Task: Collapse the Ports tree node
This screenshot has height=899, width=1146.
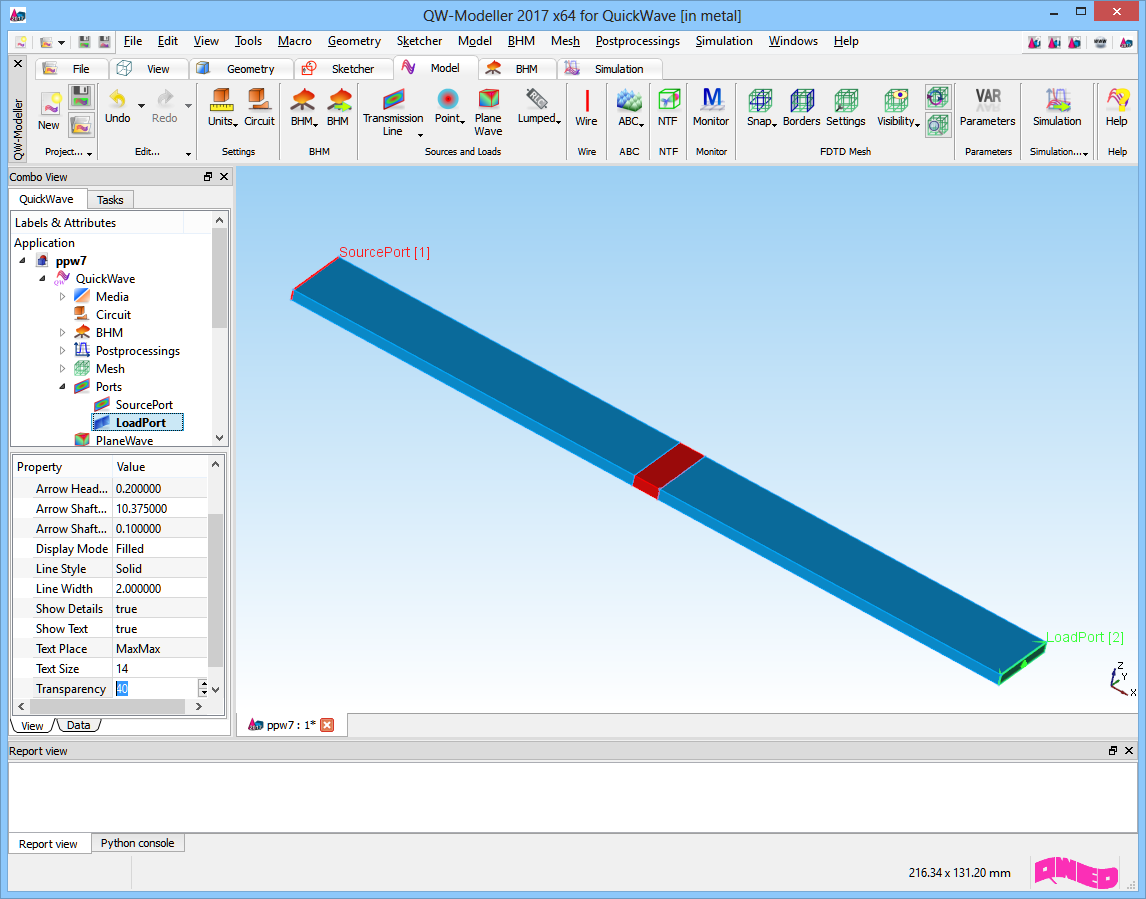Action: (x=62, y=387)
